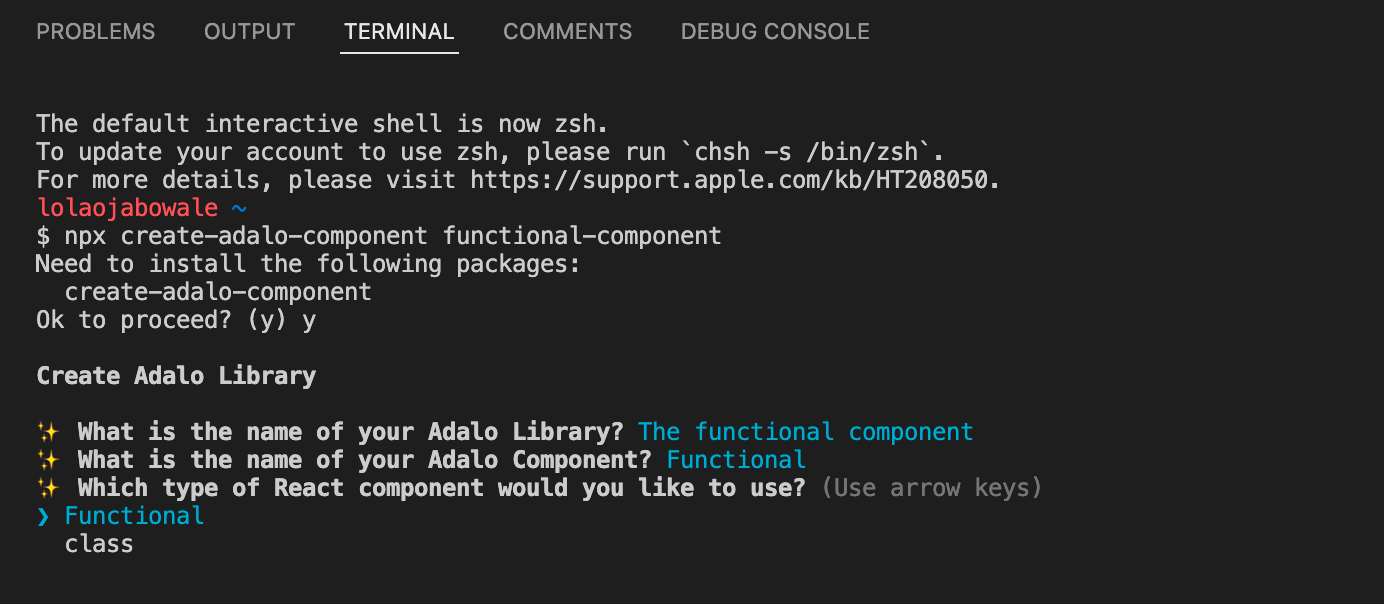Click sparkle icon beside Adalo Component question
This screenshot has height=604, width=1384.
click(47, 460)
